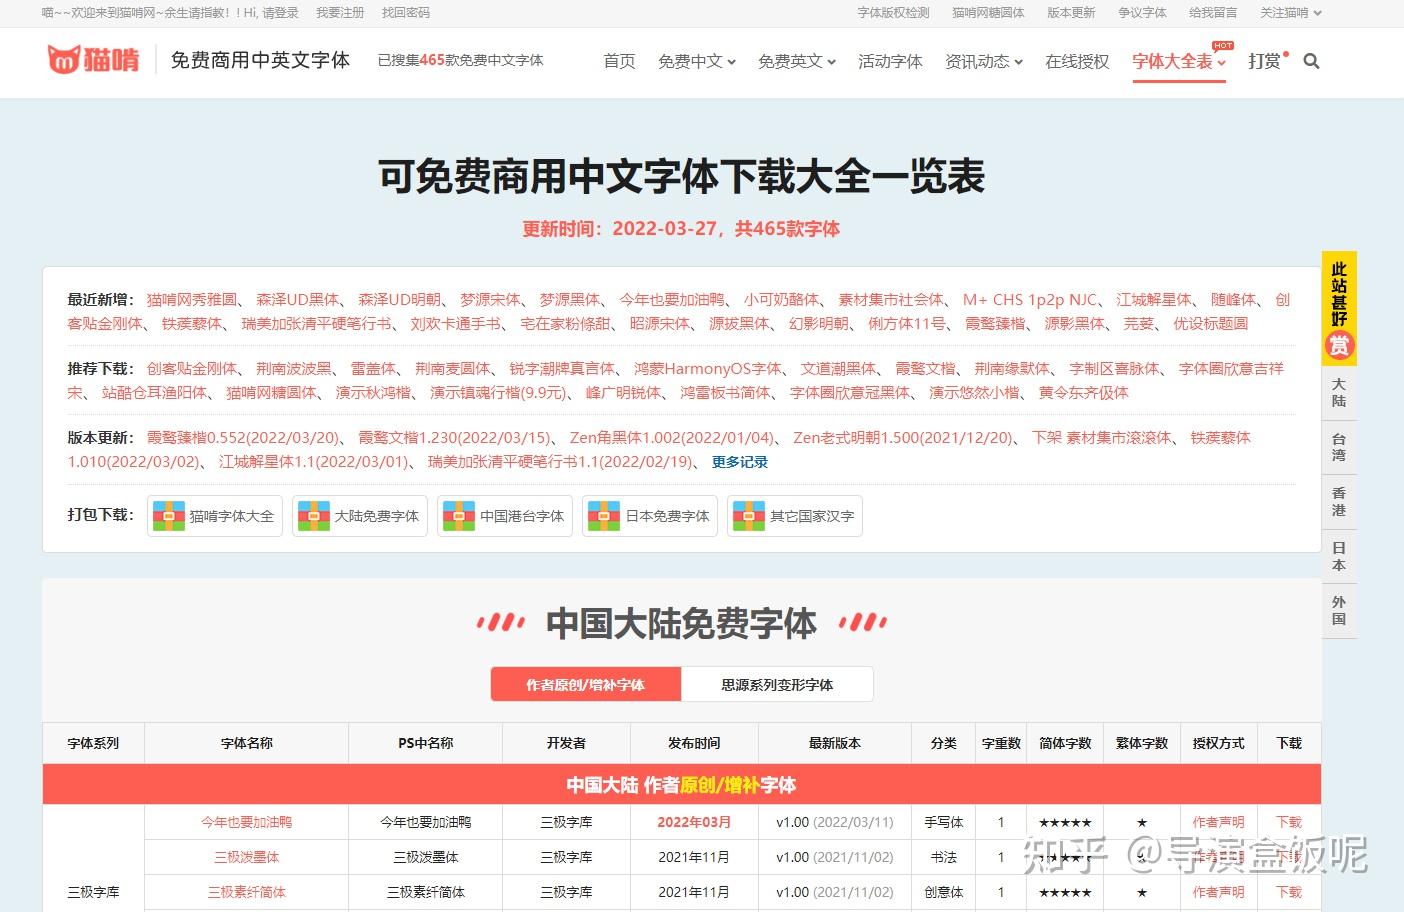The height and width of the screenshot is (912, 1404).
Task: Click the 赏 coin icon in sidebar
Action: tap(1339, 346)
